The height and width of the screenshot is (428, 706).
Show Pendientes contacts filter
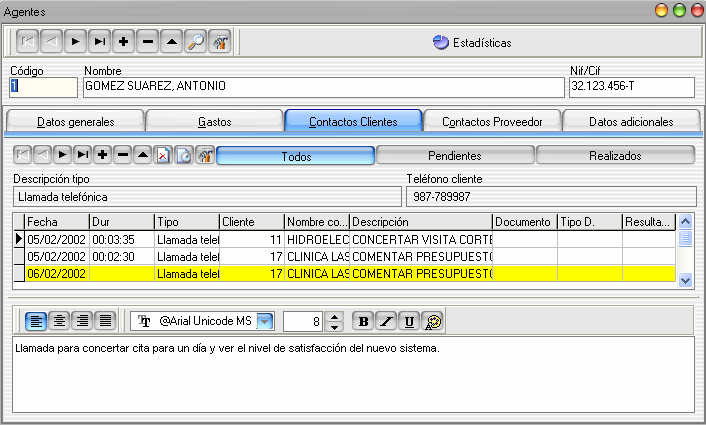click(x=455, y=156)
